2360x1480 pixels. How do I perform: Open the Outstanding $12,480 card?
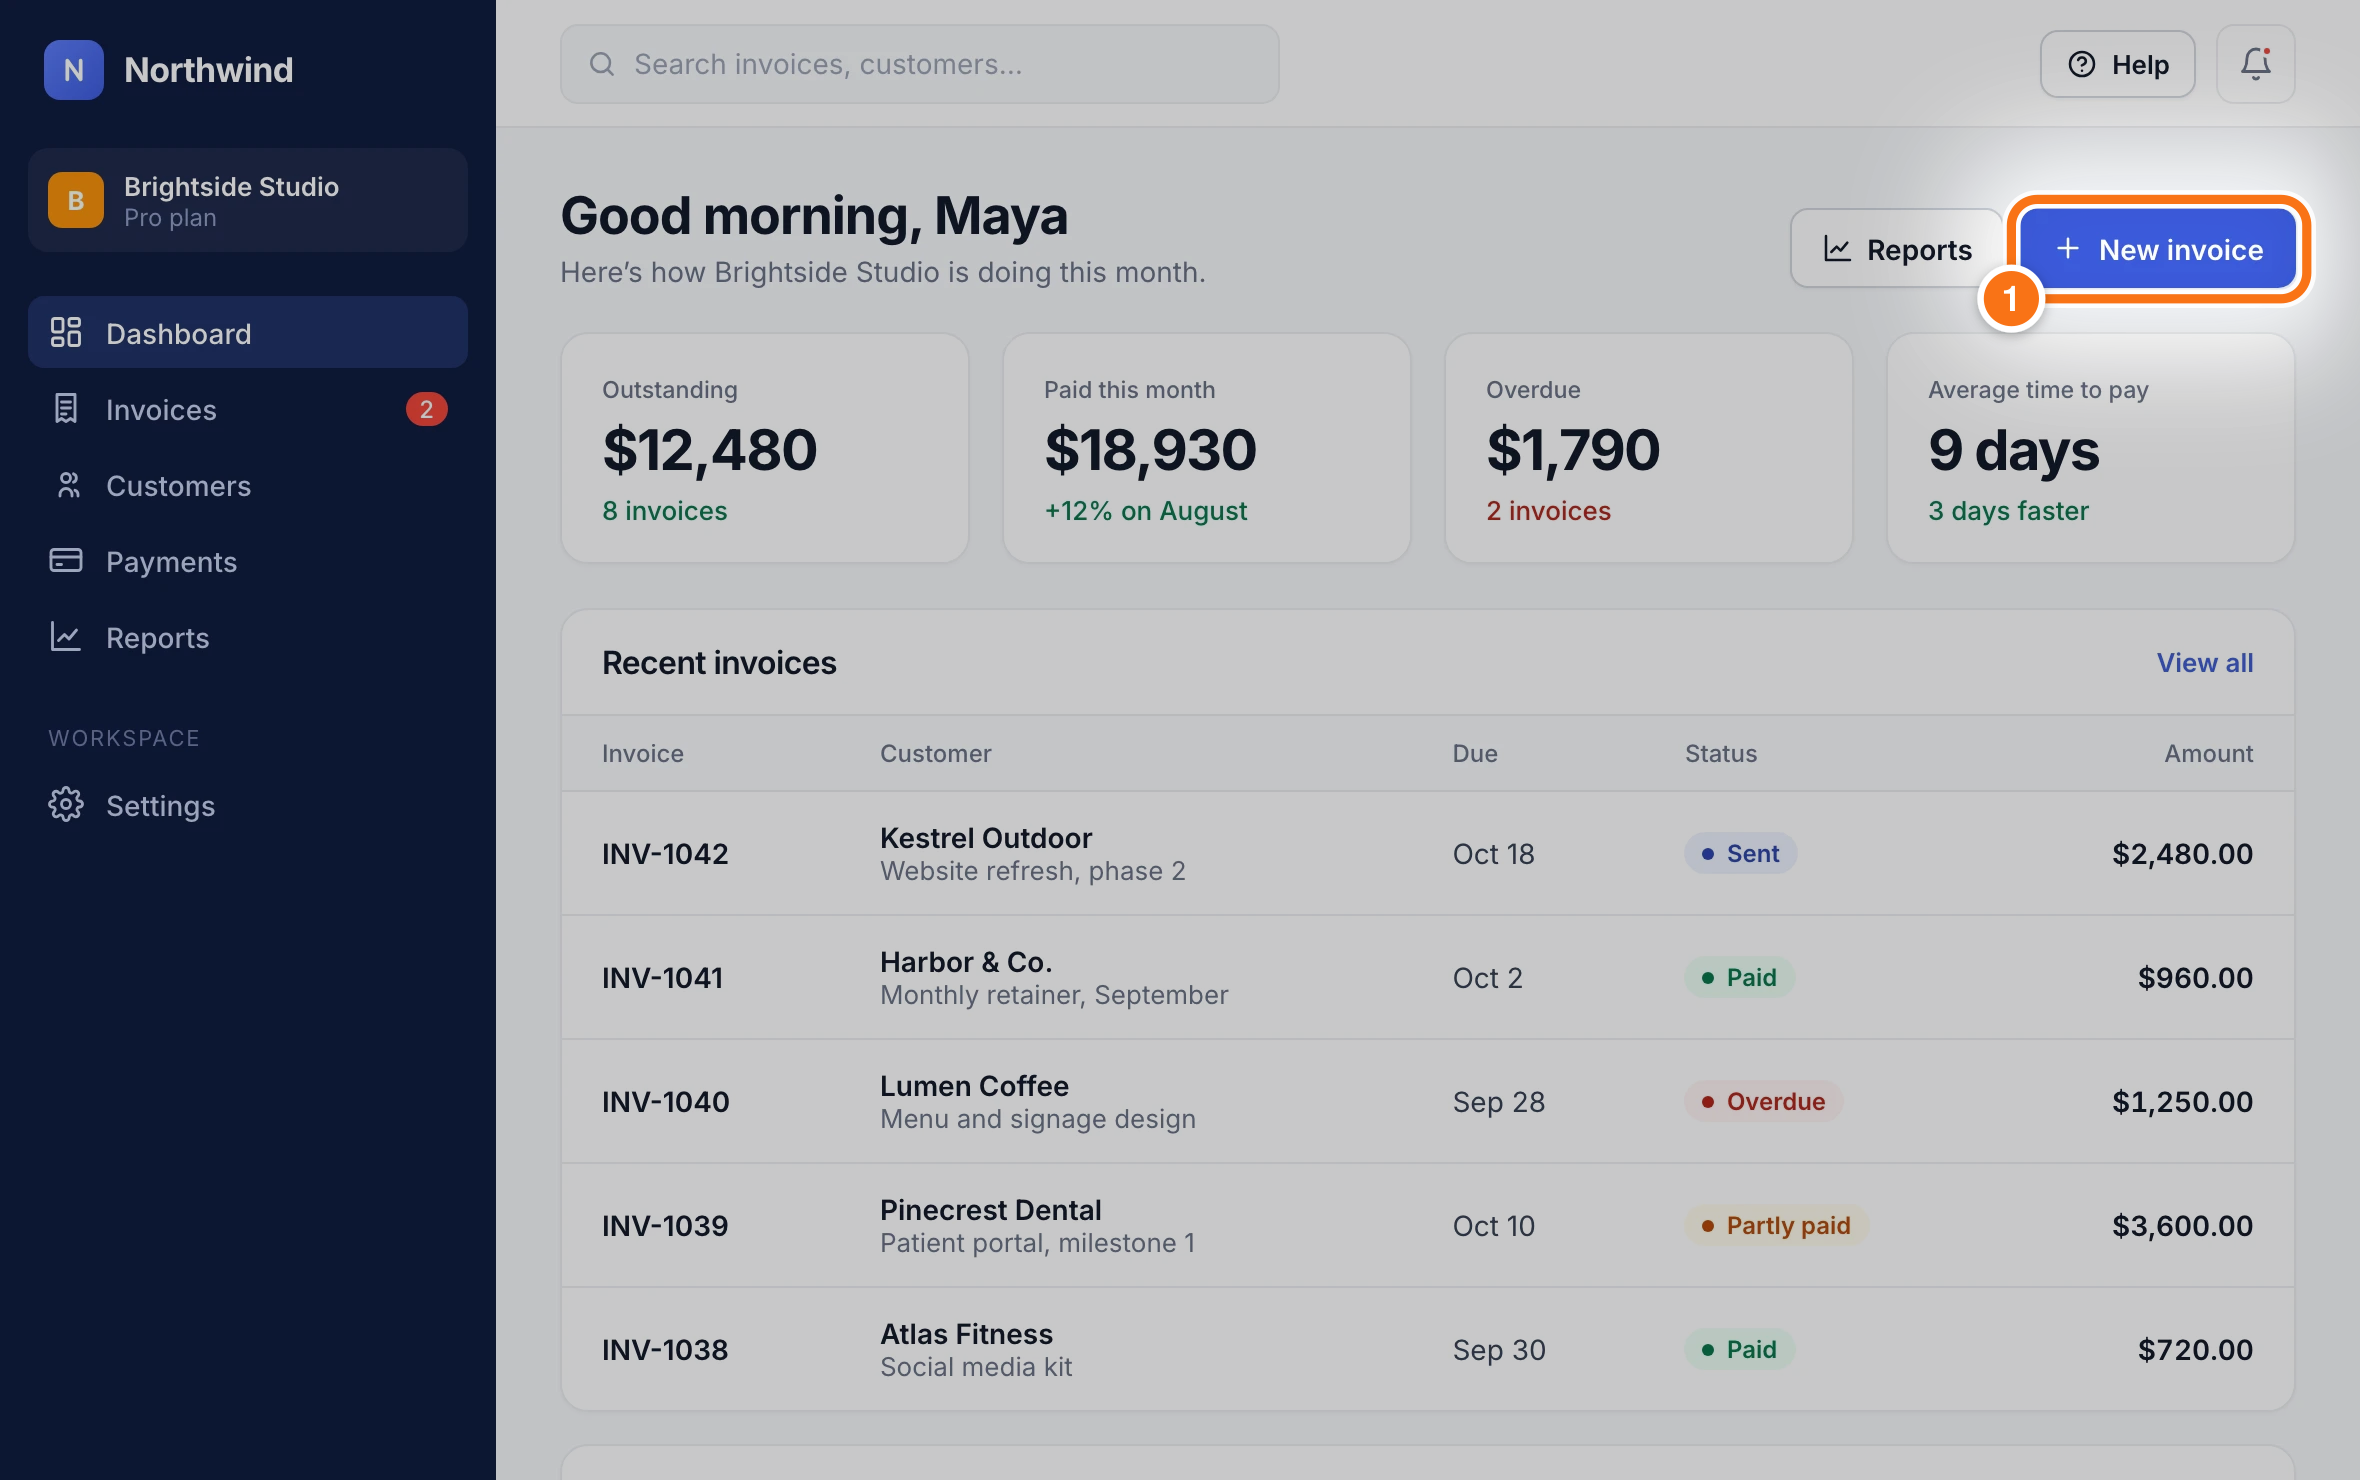click(765, 448)
